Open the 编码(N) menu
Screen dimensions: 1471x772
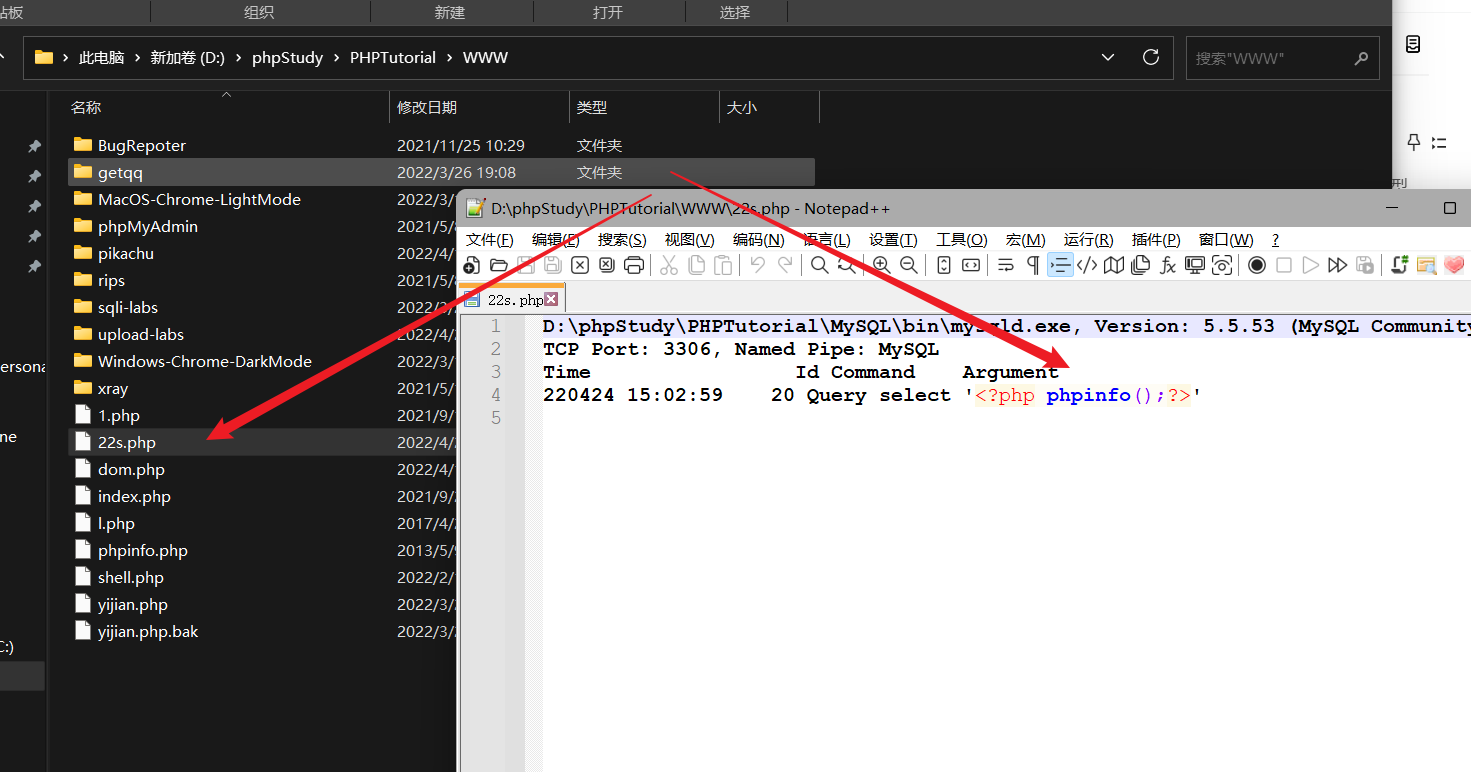[758, 240]
